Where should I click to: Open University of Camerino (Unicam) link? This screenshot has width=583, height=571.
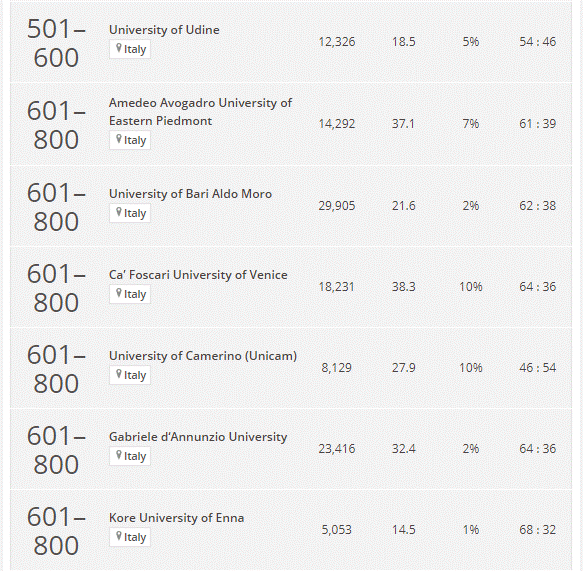[203, 356]
